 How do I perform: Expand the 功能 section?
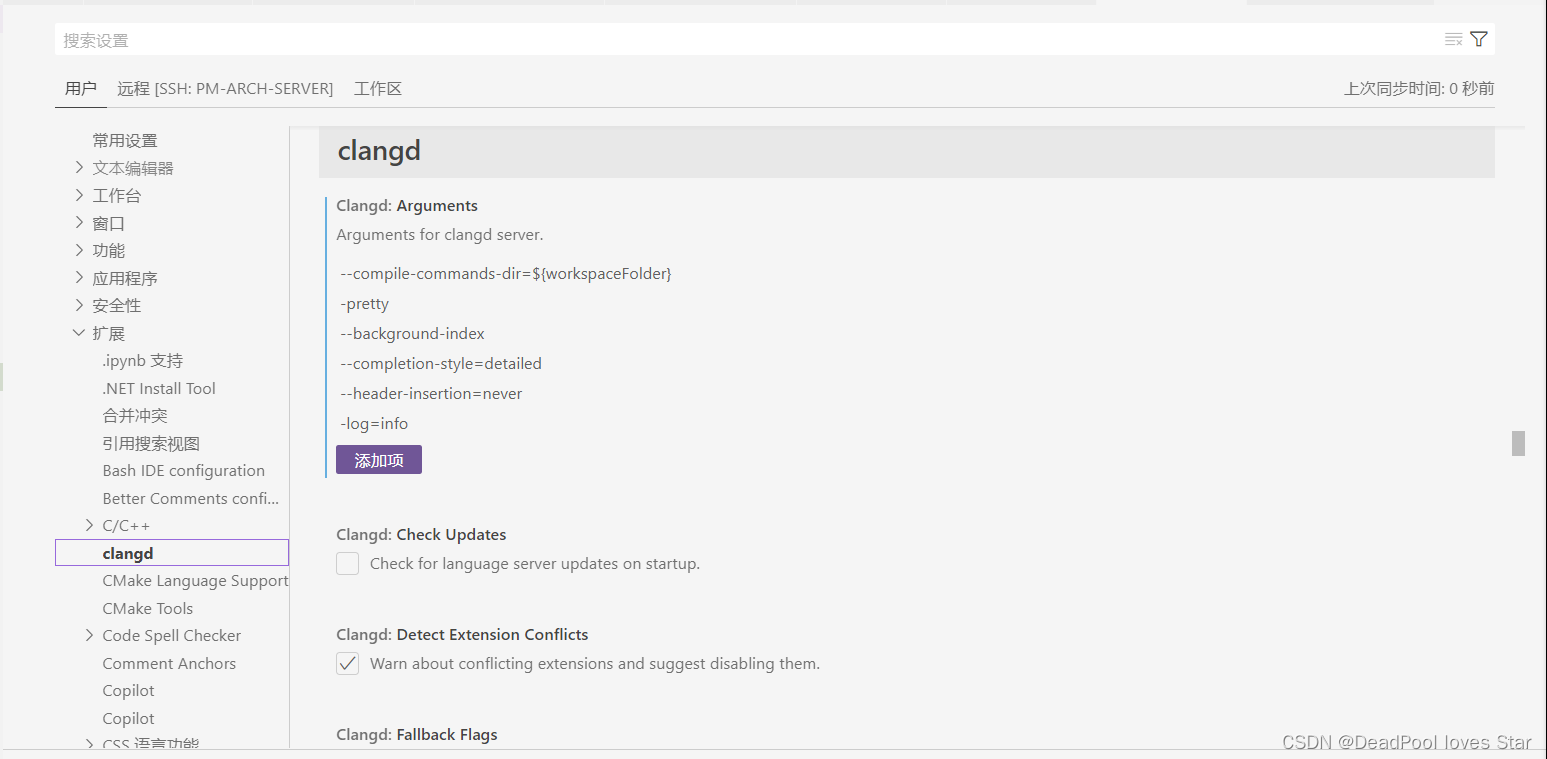(x=80, y=251)
